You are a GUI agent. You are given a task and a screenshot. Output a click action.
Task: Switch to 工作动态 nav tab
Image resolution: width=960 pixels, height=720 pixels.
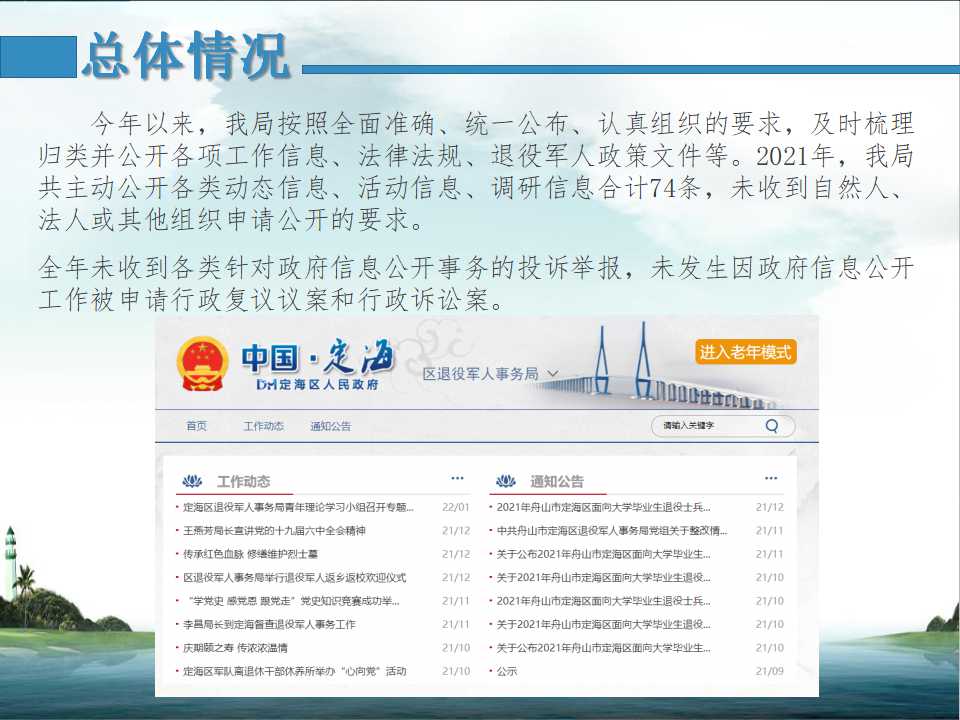pyautogui.click(x=263, y=426)
